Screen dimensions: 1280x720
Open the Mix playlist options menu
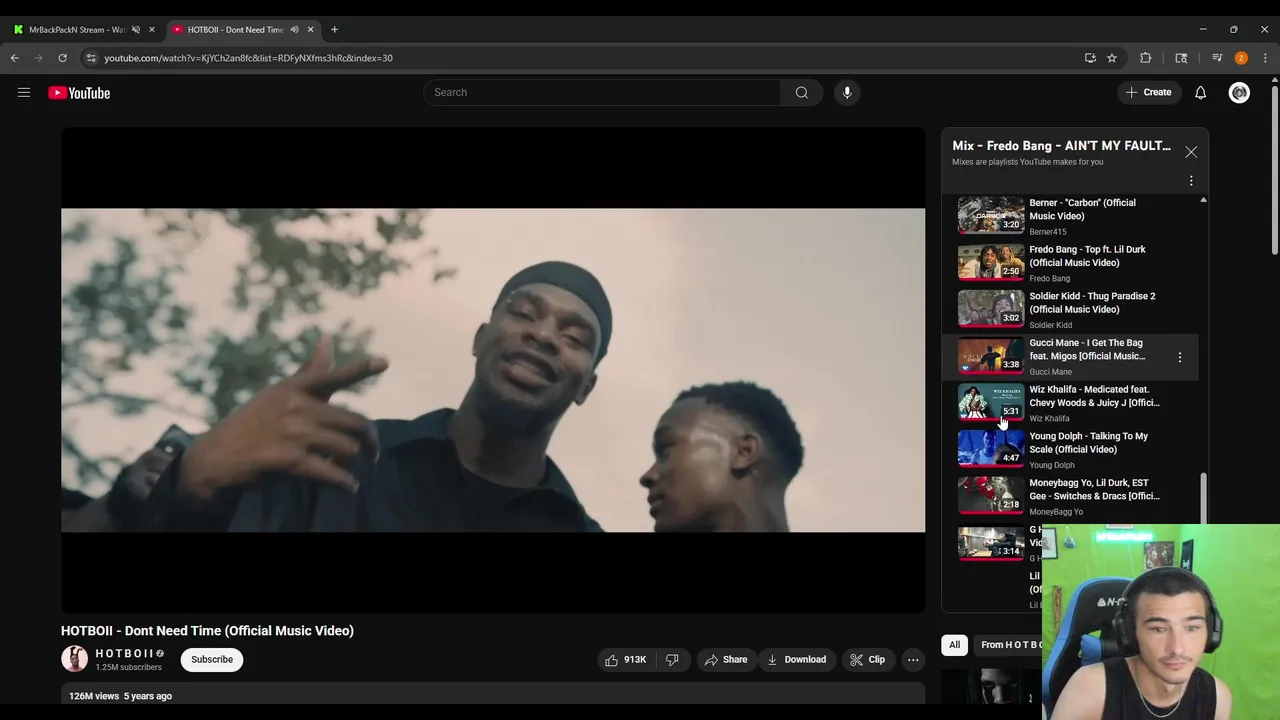tap(1191, 181)
